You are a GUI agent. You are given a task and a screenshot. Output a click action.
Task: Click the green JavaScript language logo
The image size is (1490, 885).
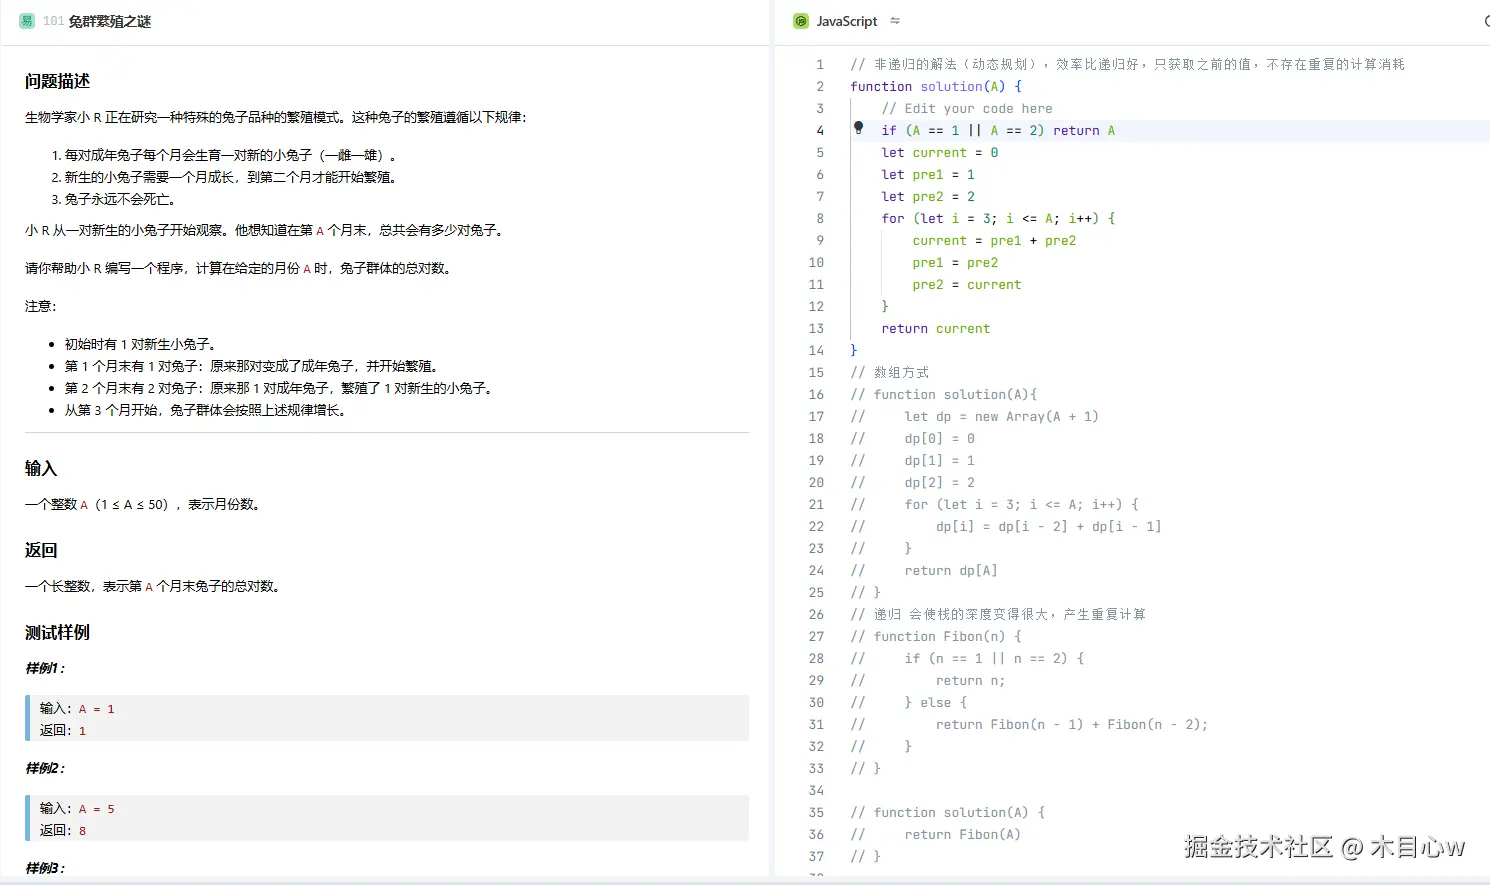801,21
